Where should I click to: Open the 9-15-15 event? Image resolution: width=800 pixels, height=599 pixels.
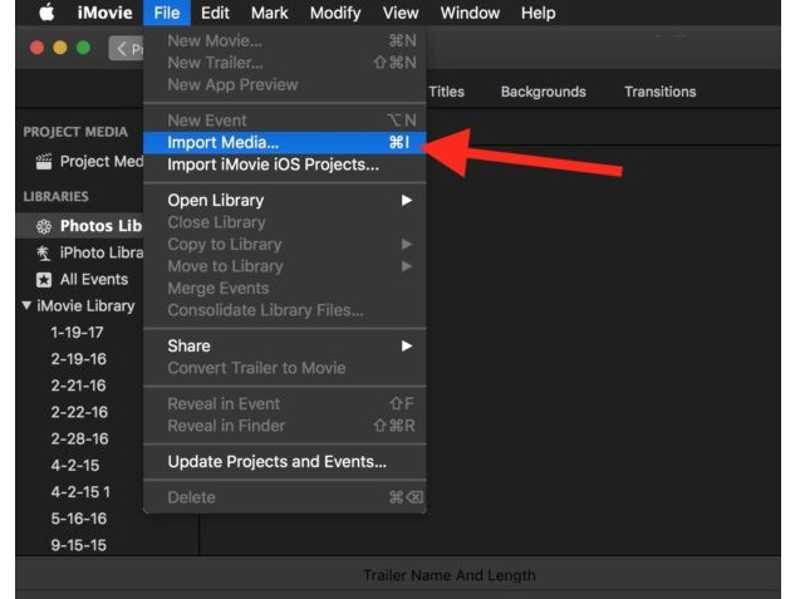click(79, 545)
